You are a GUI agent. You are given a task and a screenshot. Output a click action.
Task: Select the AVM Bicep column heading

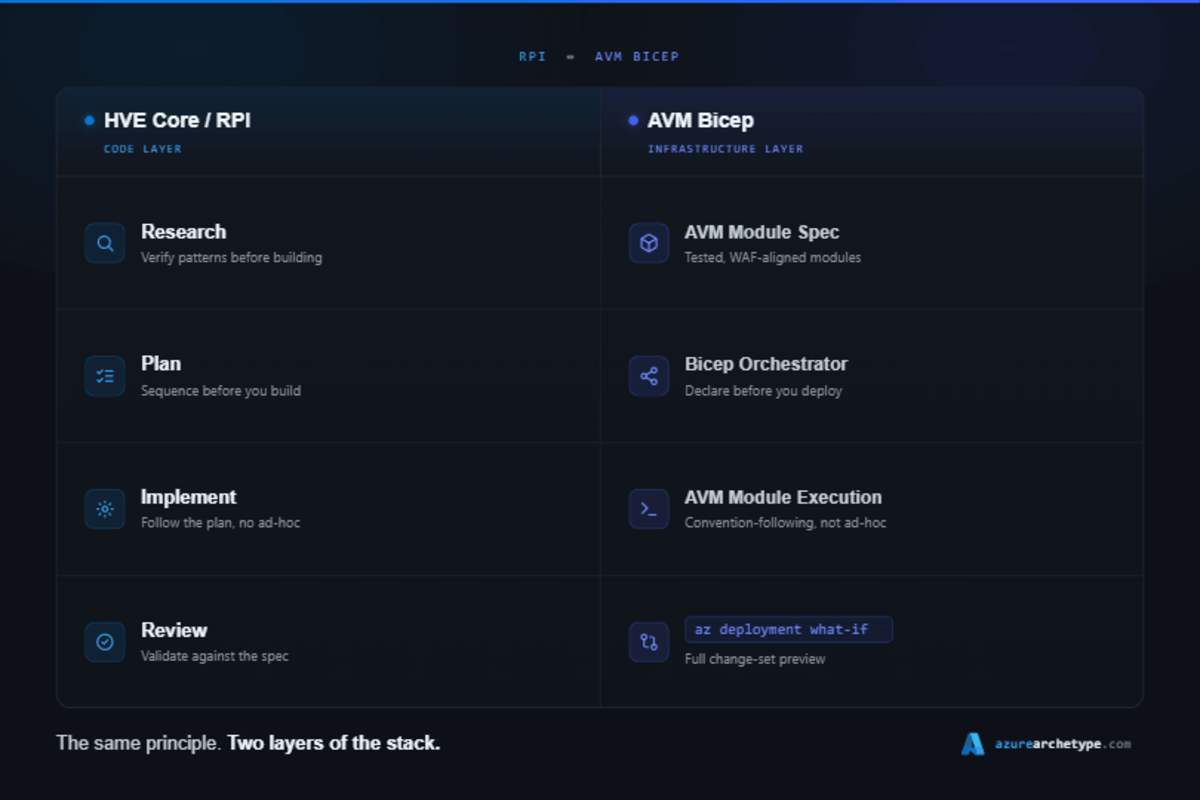pos(701,121)
